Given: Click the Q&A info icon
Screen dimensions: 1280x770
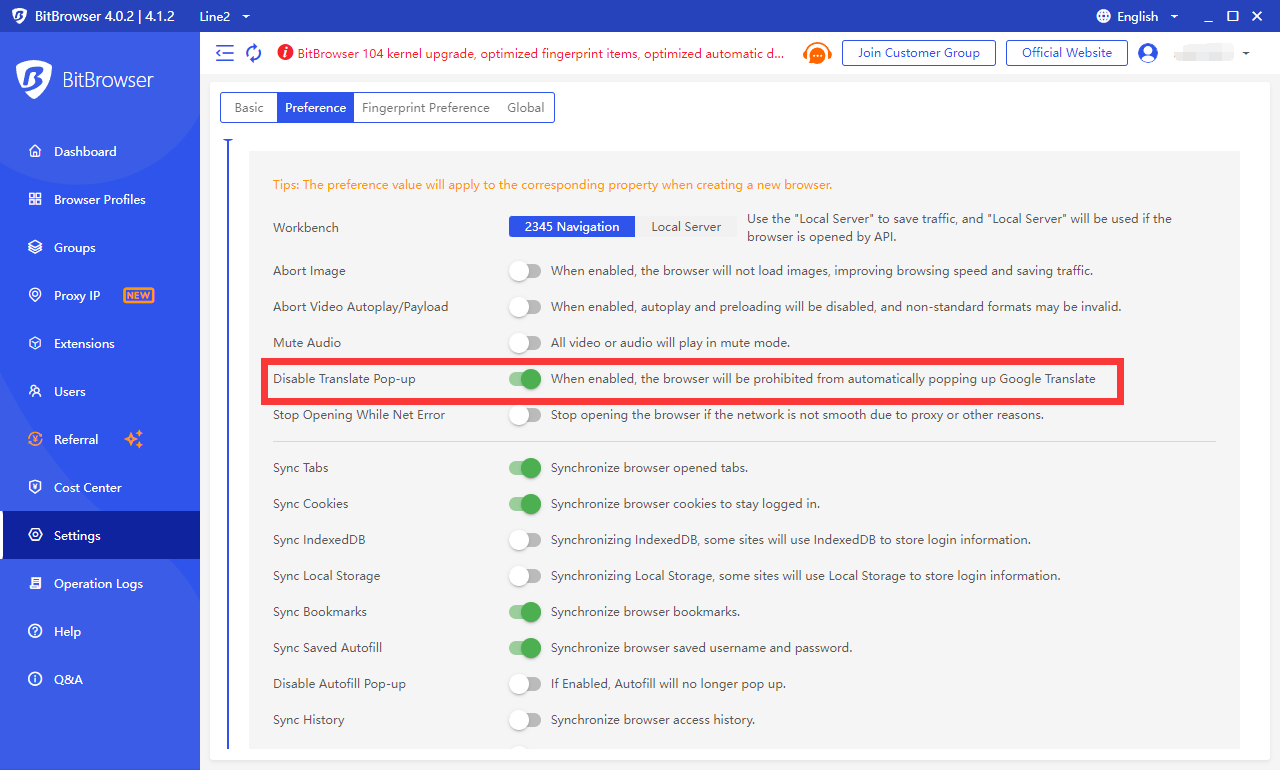Looking at the screenshot, I should [35, 680].
